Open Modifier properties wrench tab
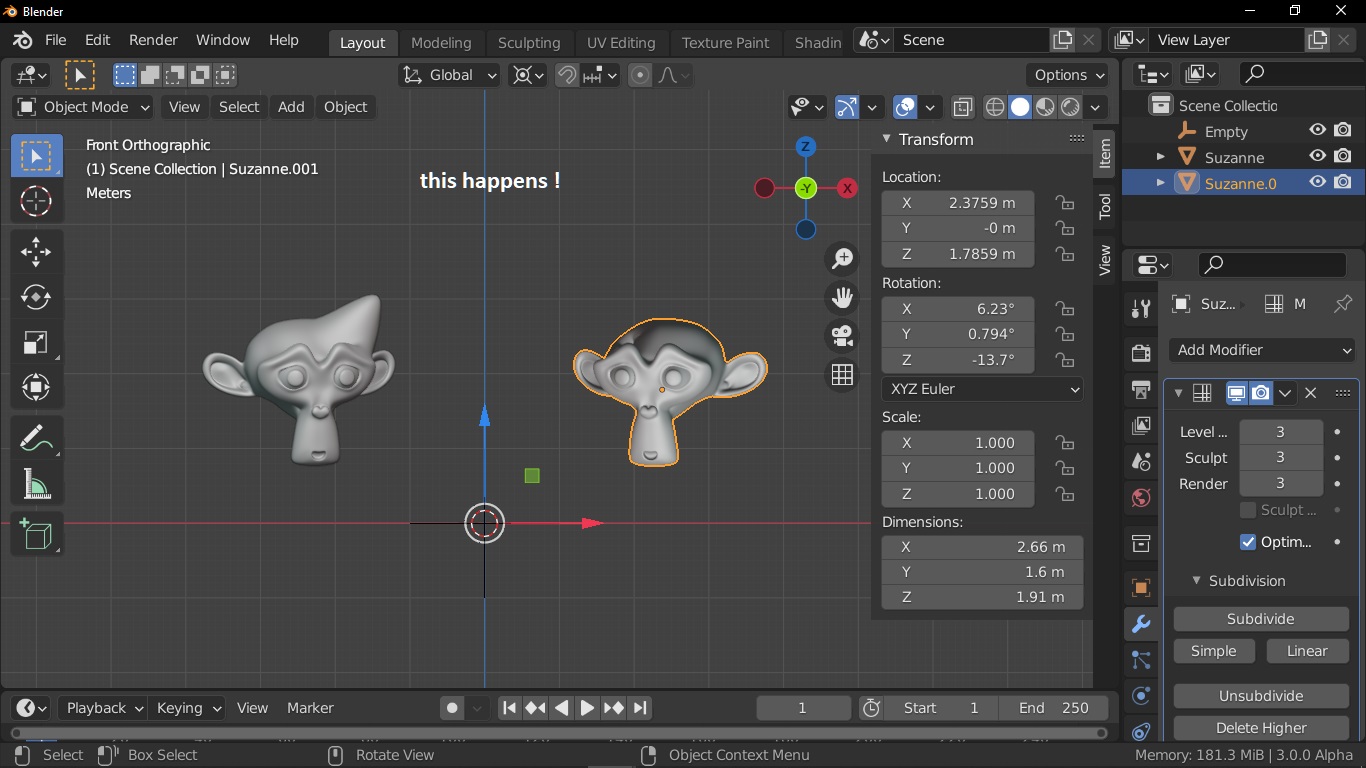The width and height of the screenshot is (1366, 768). pos(1140,625)
